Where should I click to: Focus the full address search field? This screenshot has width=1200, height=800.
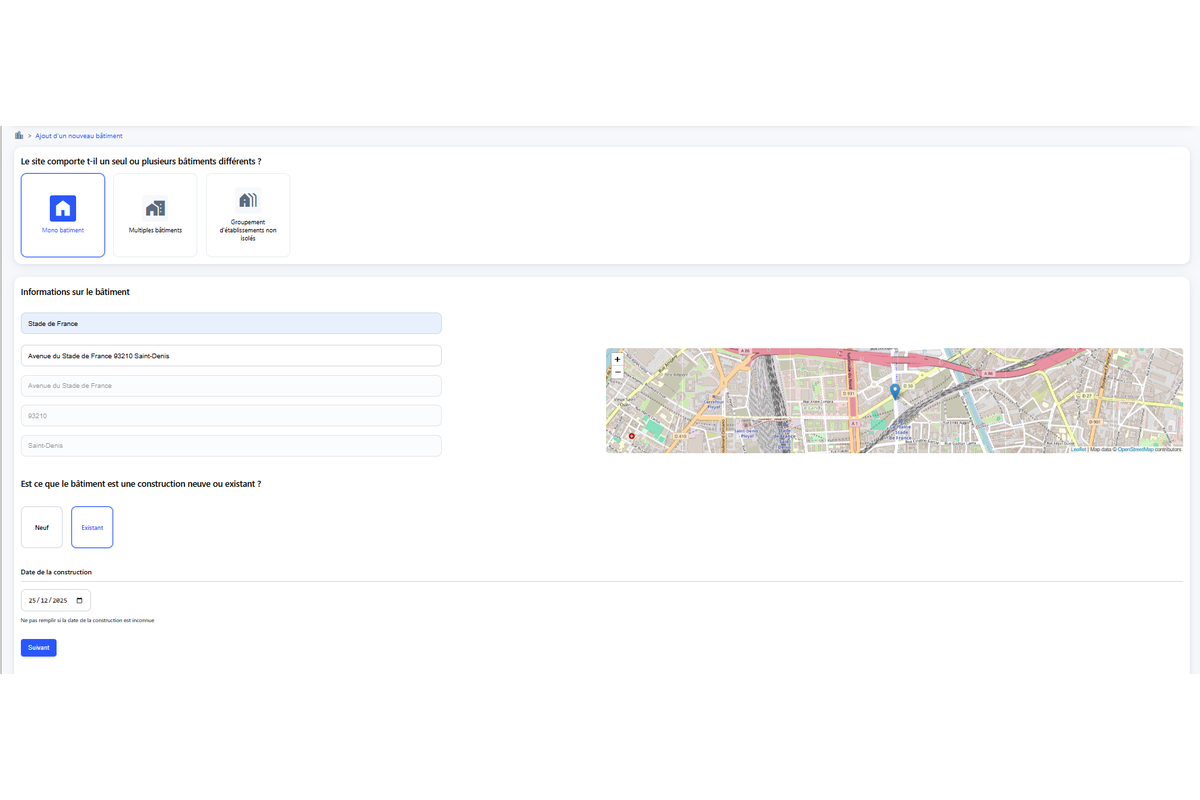pyautogui.click(x=230, y=355)
